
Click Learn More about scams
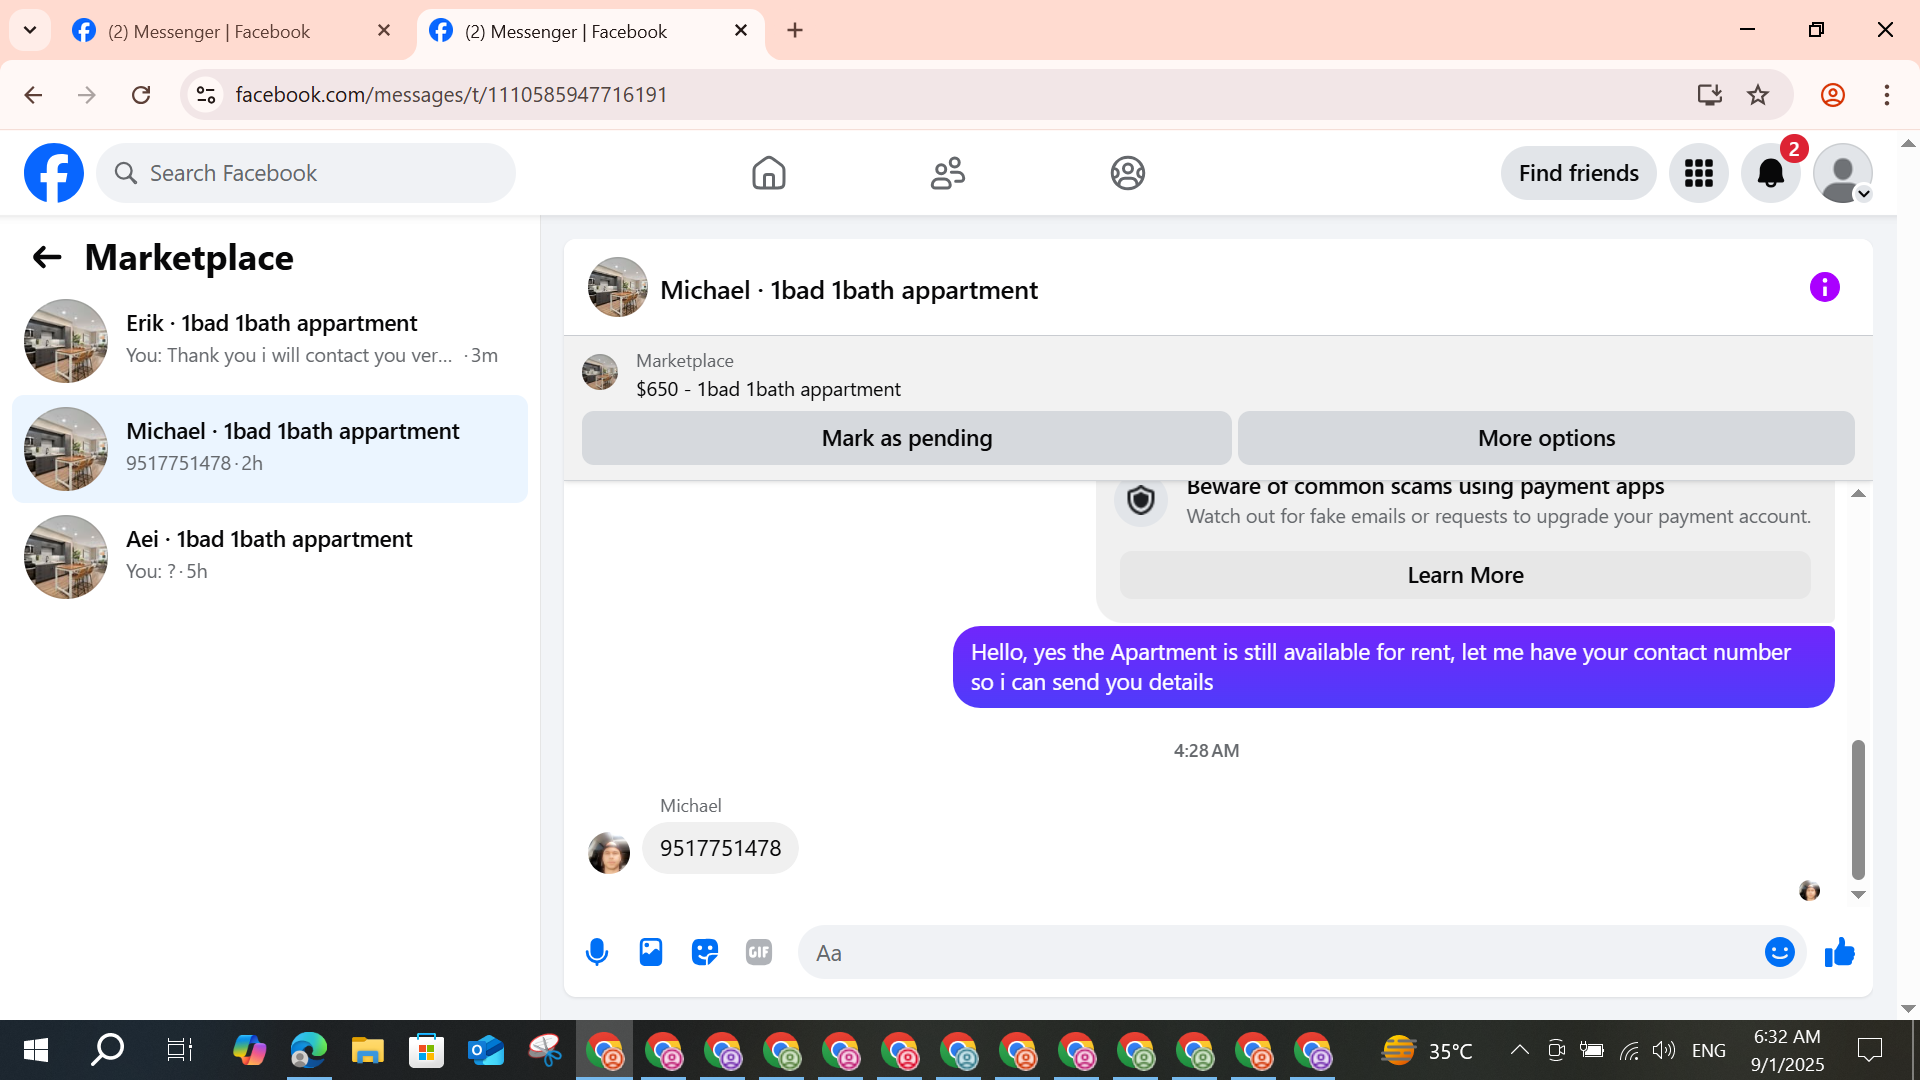click(x=1465, y=575)
